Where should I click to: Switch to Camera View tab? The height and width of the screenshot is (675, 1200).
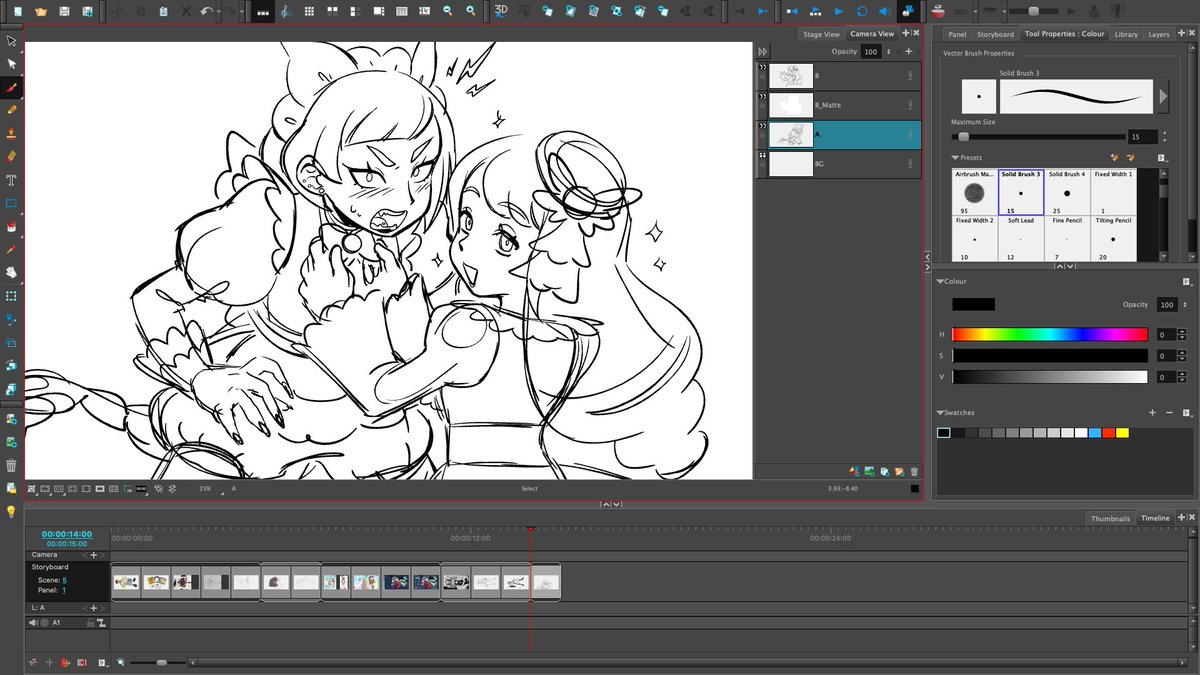click(x=871, y=34)
